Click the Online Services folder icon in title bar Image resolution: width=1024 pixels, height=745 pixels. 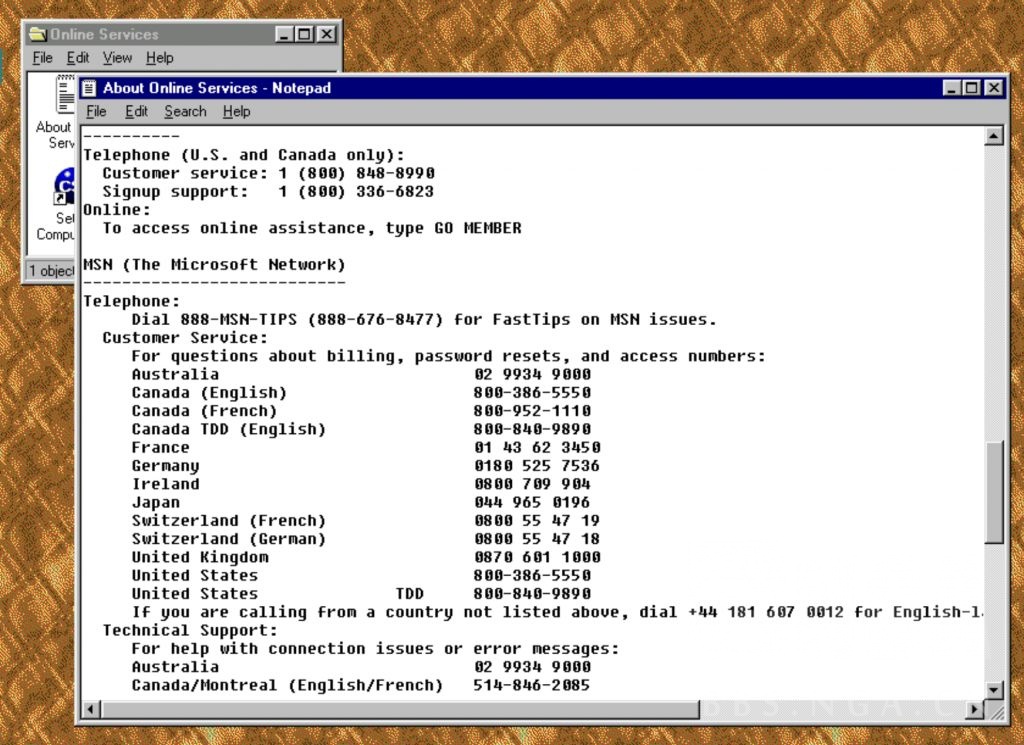[38, 34]
